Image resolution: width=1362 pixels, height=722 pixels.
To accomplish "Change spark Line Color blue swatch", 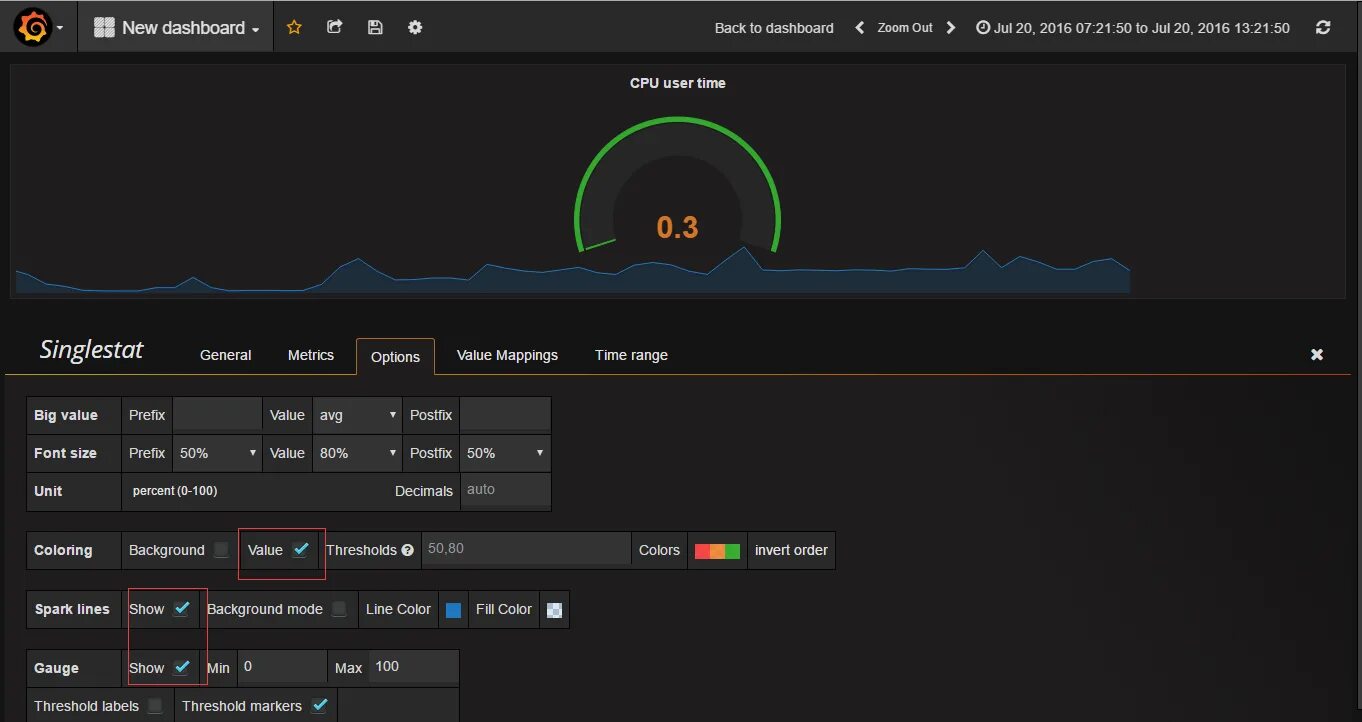I will tap(453, 610).
